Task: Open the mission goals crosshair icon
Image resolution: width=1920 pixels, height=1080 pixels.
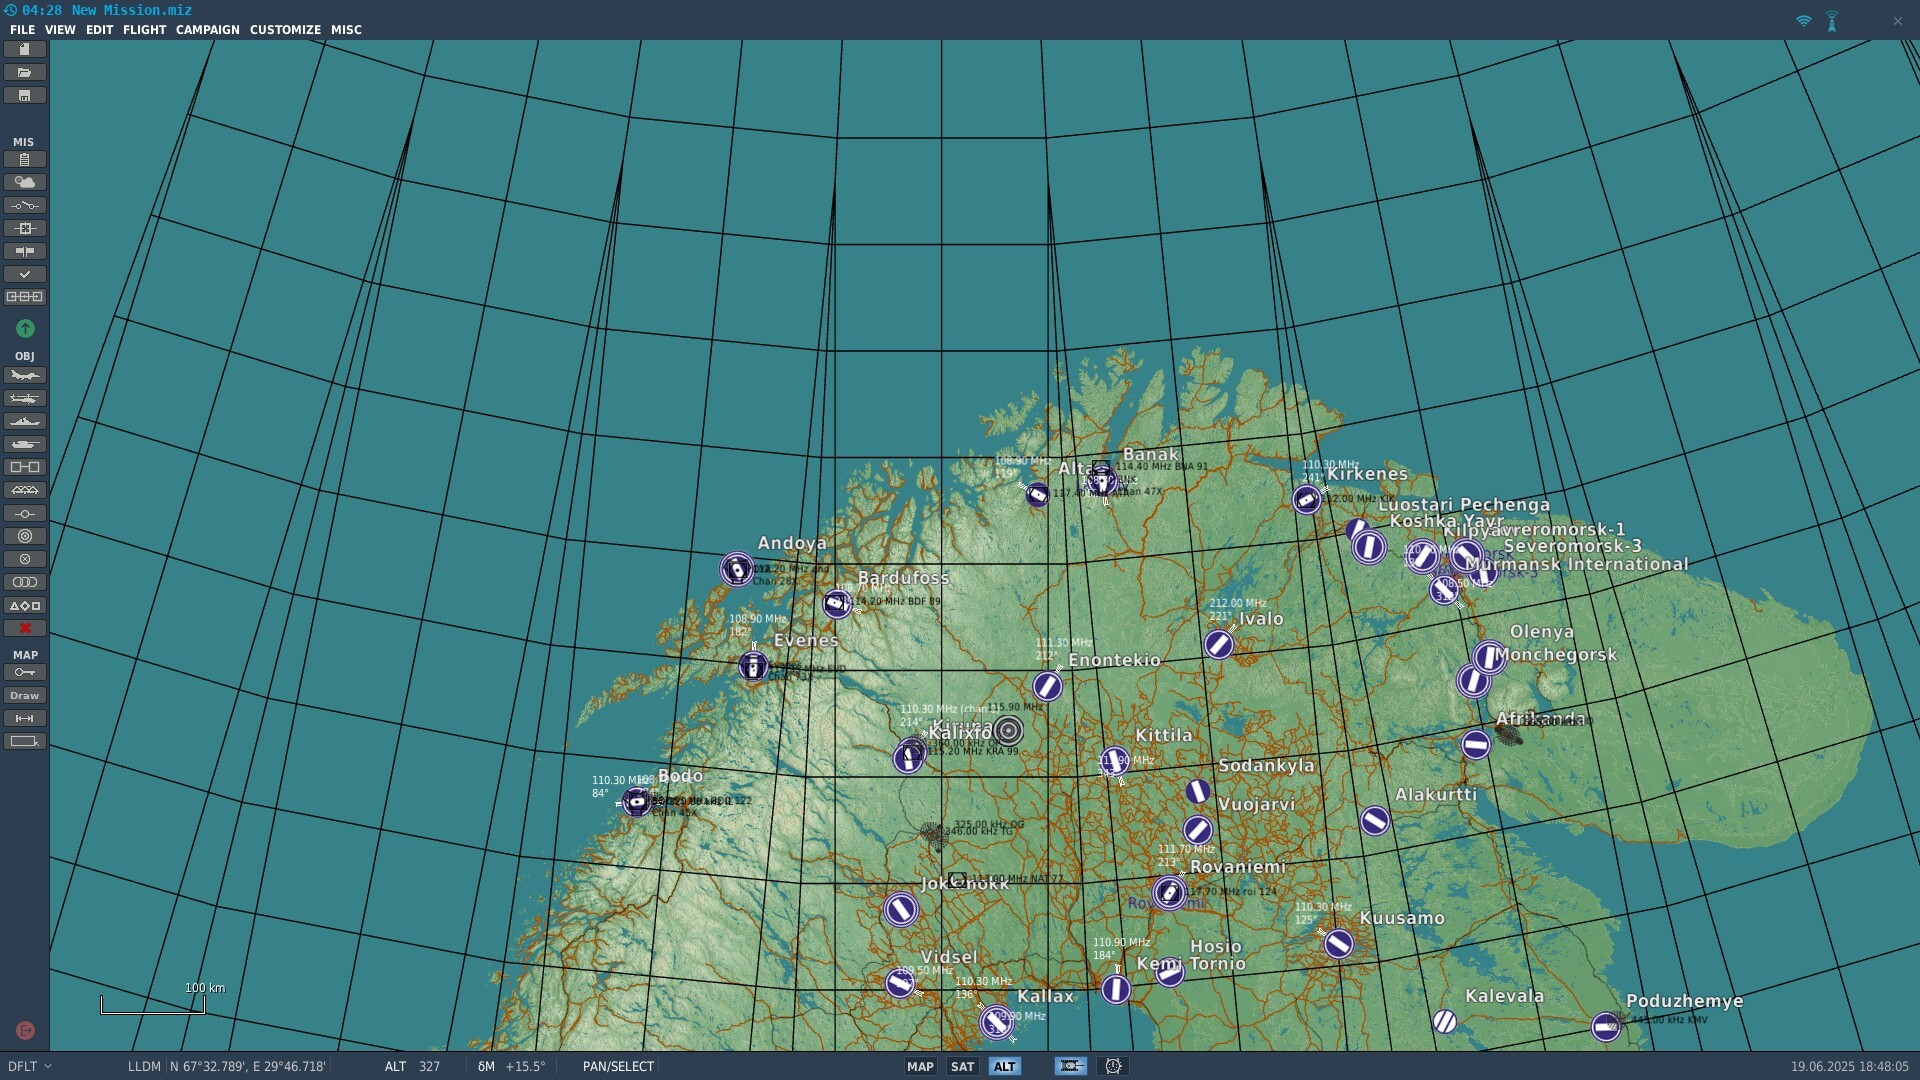Action: [x=25, y=228]
